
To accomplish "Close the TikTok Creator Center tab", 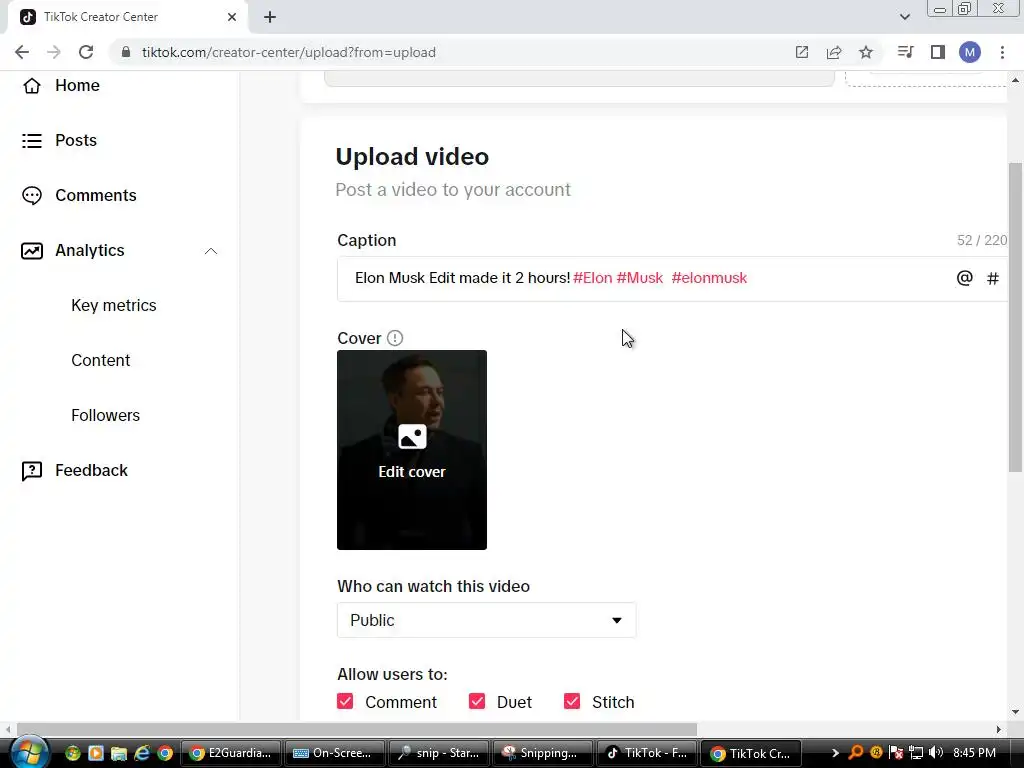I will coord(232,17).
